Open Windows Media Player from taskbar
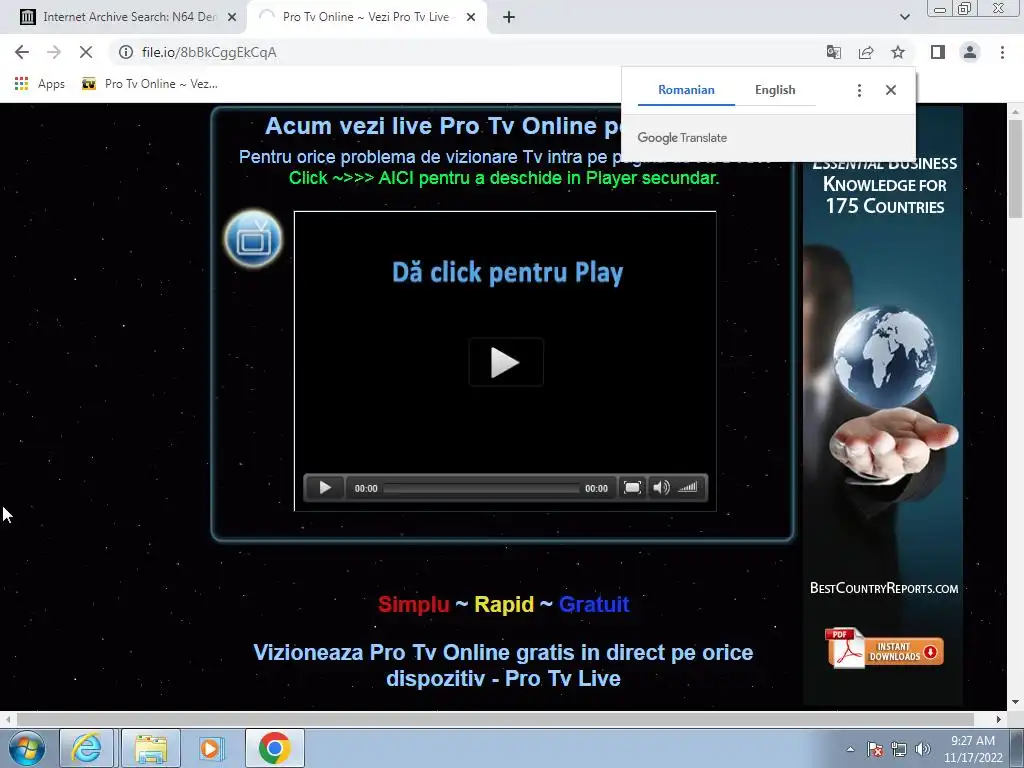This screenshot has width=1024, height=768. [211, 748]
